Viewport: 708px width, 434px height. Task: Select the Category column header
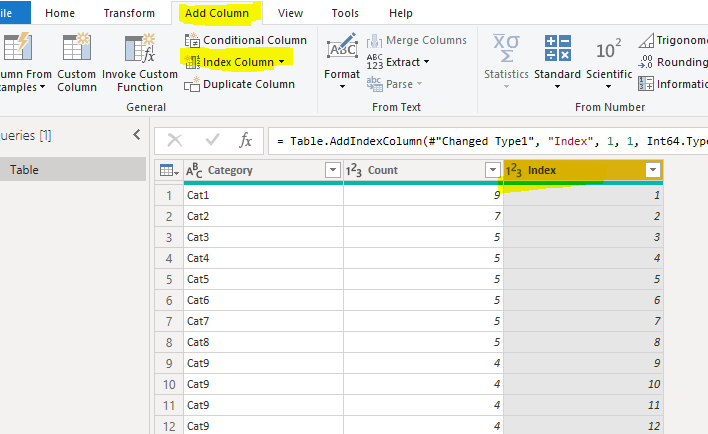click(264, 171)
